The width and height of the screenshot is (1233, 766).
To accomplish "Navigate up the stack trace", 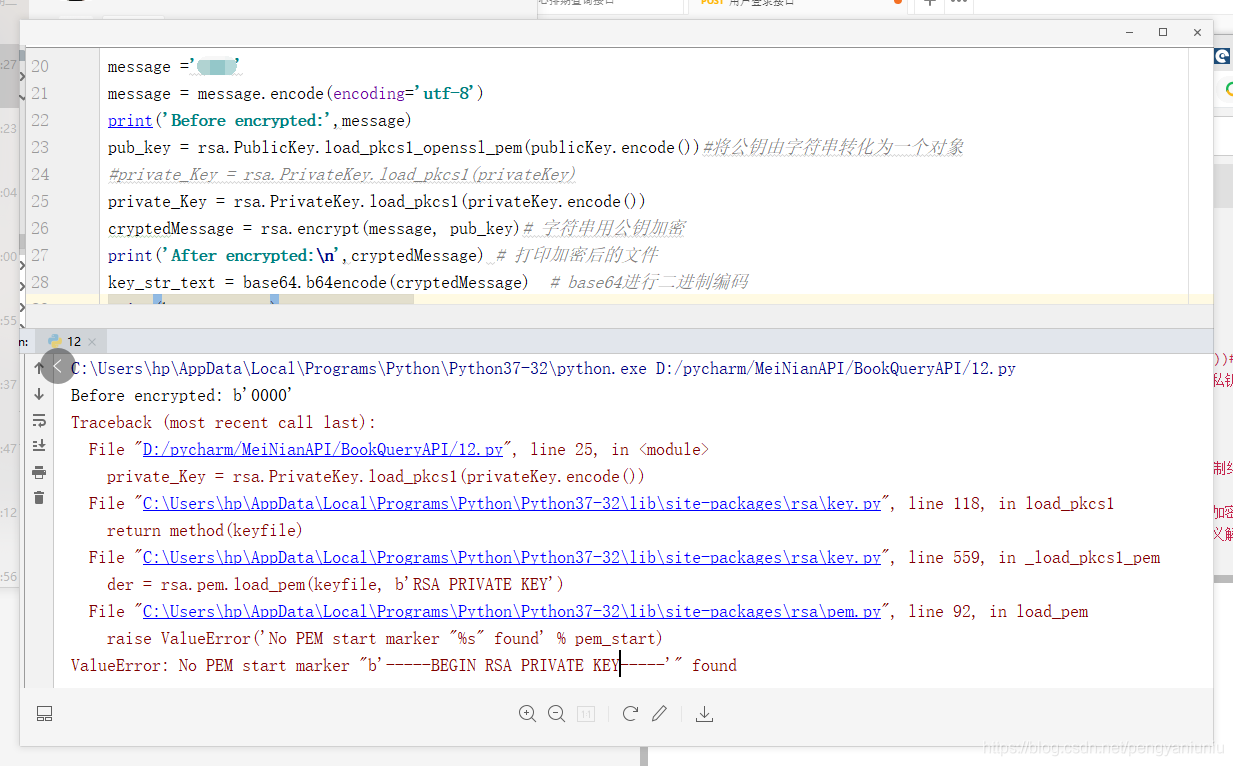I will 39,367.
